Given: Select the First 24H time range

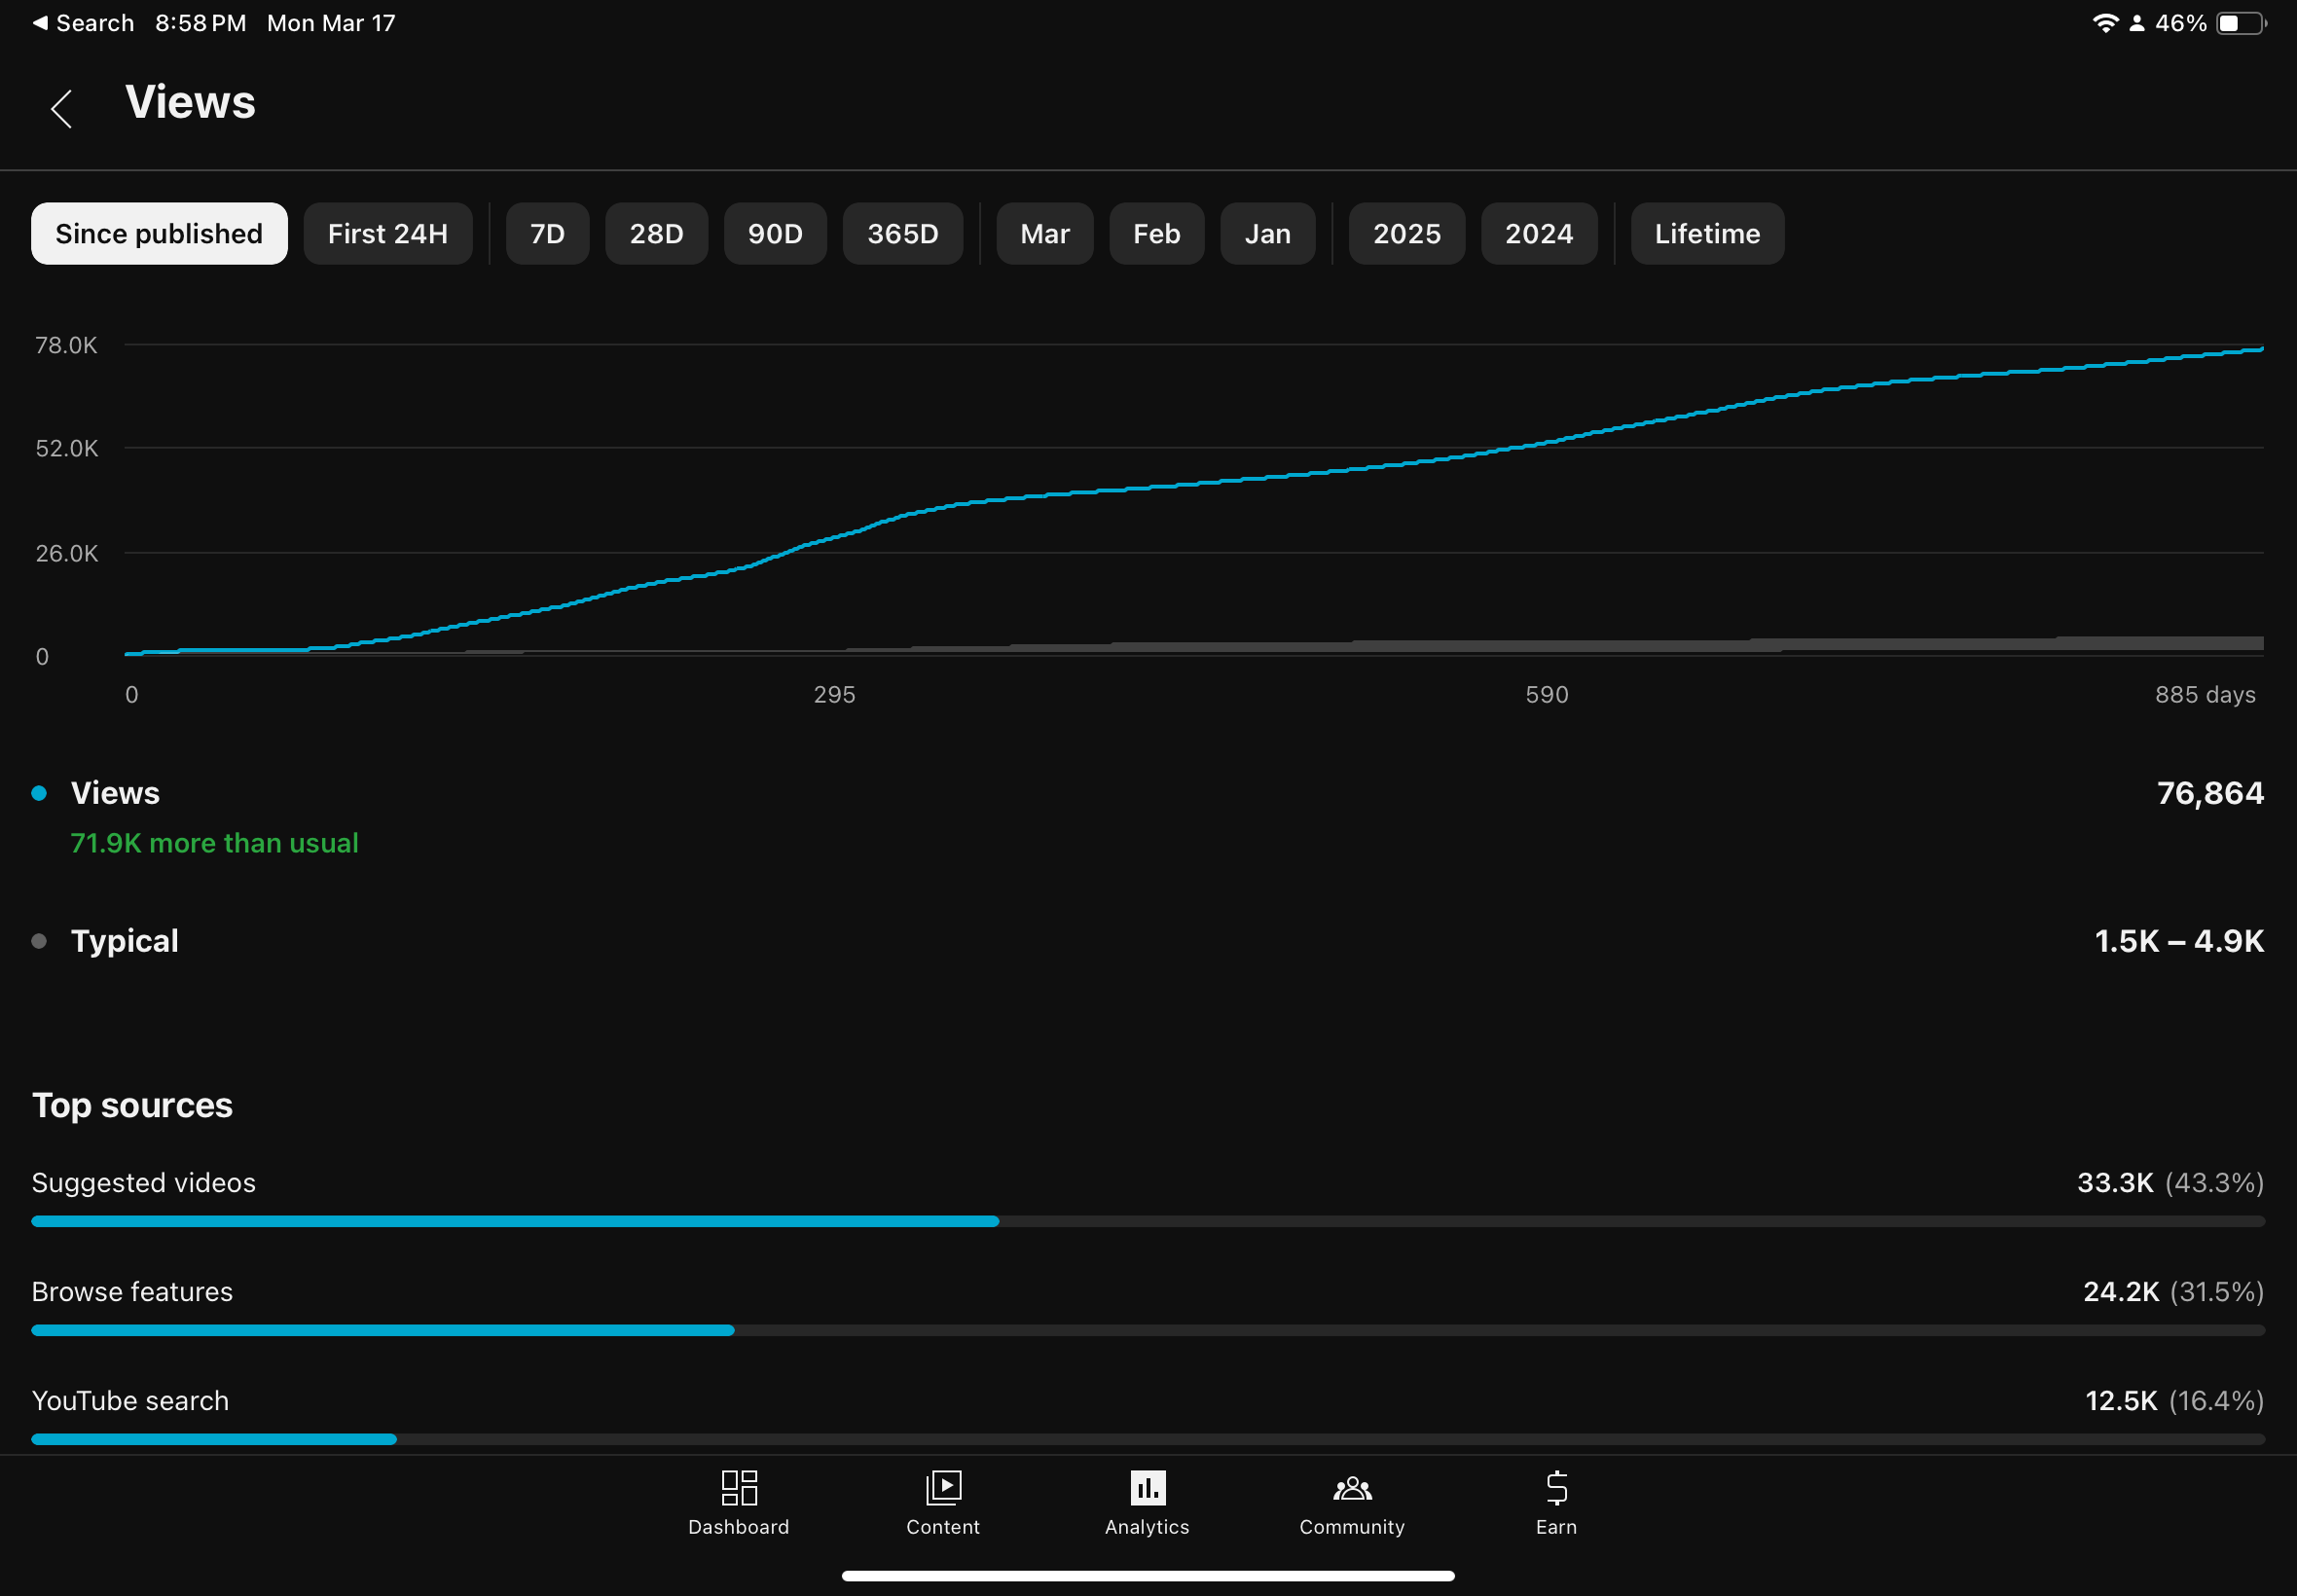Looking at the screenshot, I should 387,234.
